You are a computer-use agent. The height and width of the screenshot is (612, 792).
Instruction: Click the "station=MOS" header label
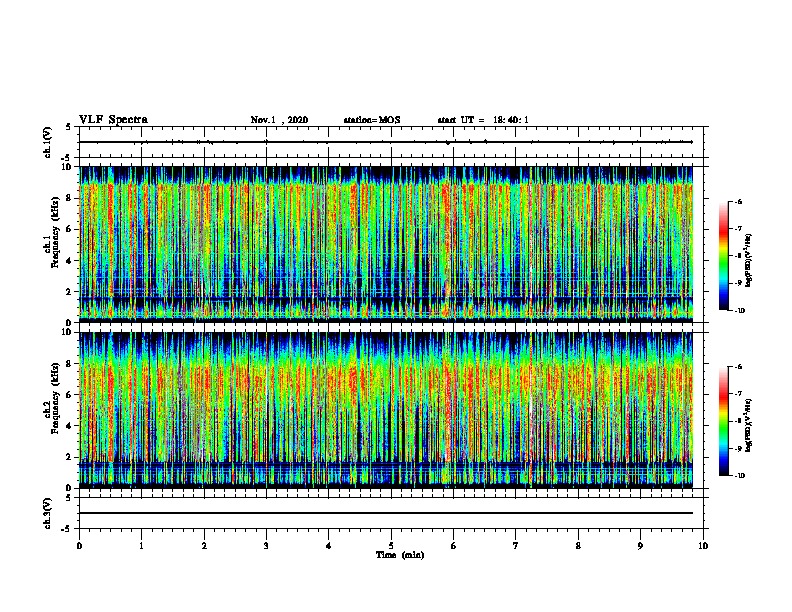pyautogui.click(x=372, y=120)
